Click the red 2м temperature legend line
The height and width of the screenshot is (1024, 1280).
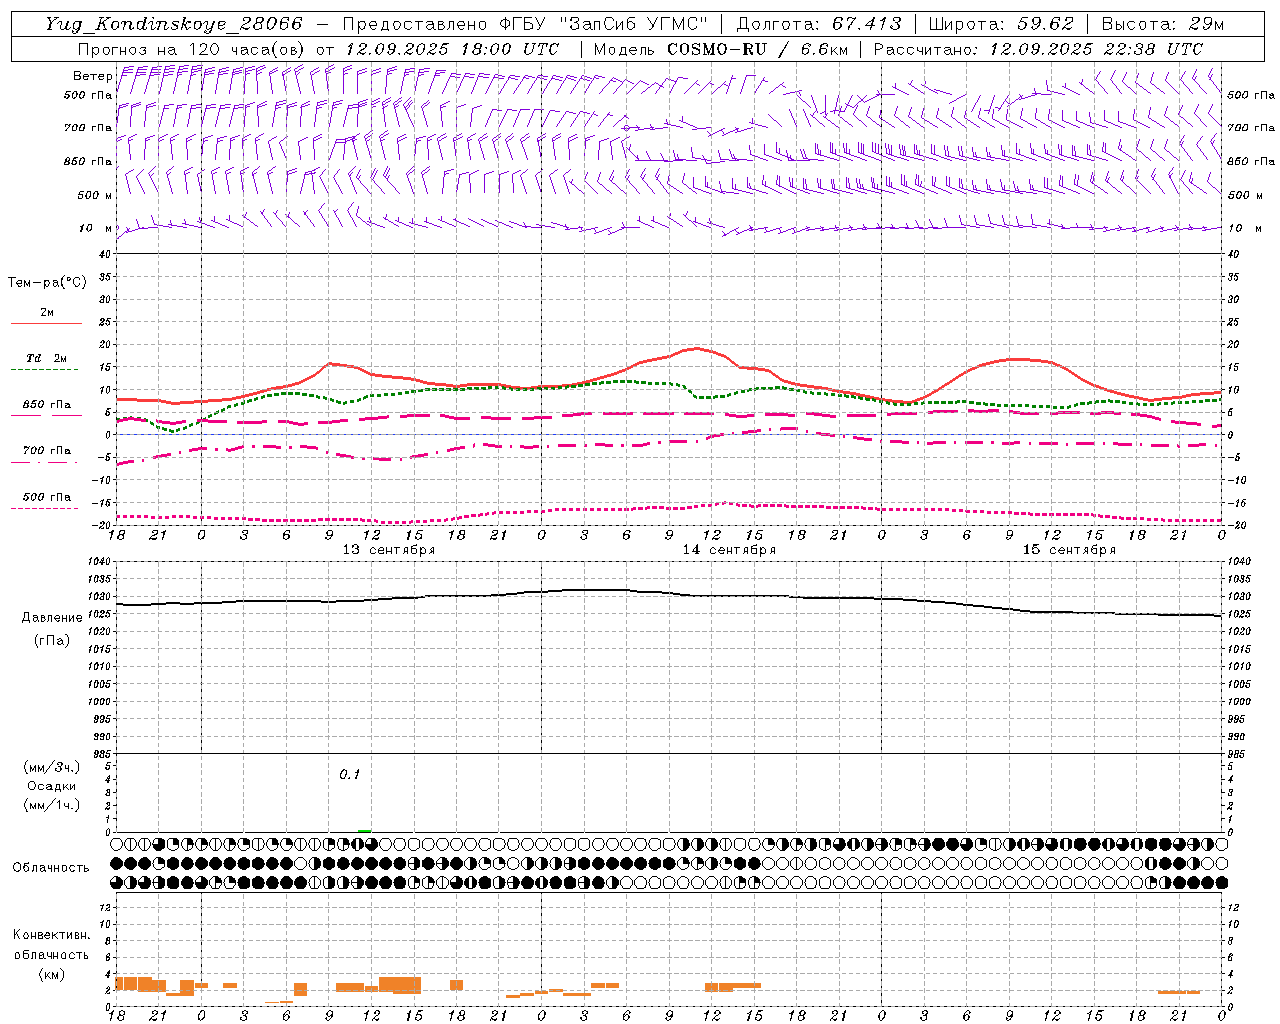46,324
